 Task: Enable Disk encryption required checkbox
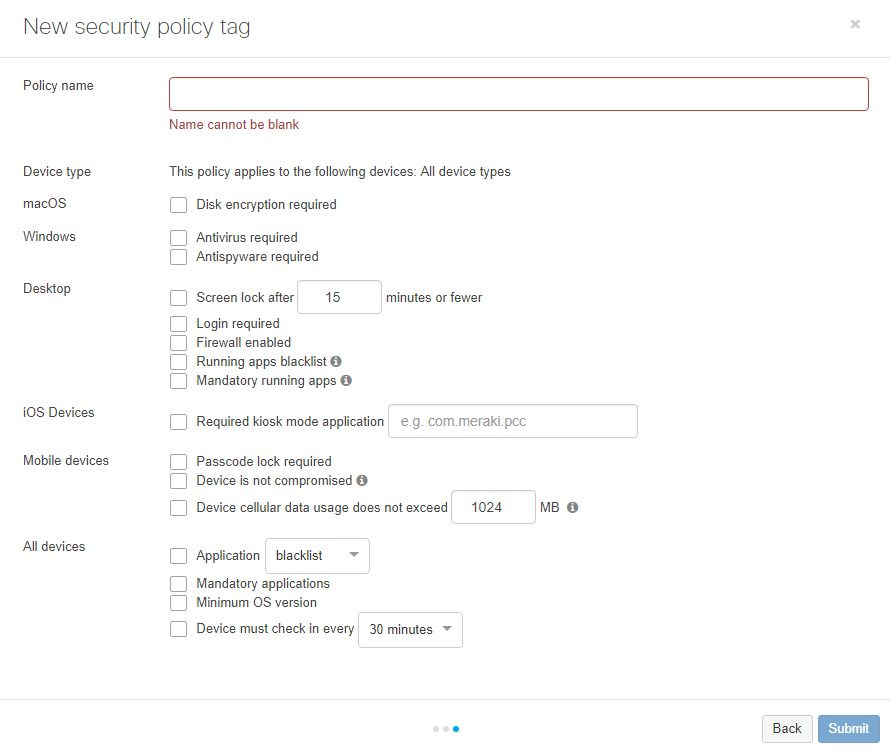(x=178, y=205)
